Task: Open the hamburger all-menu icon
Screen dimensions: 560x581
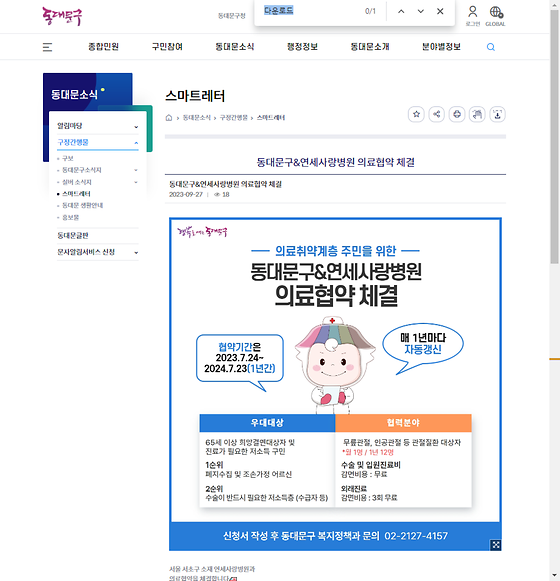Action: [47, 47]
